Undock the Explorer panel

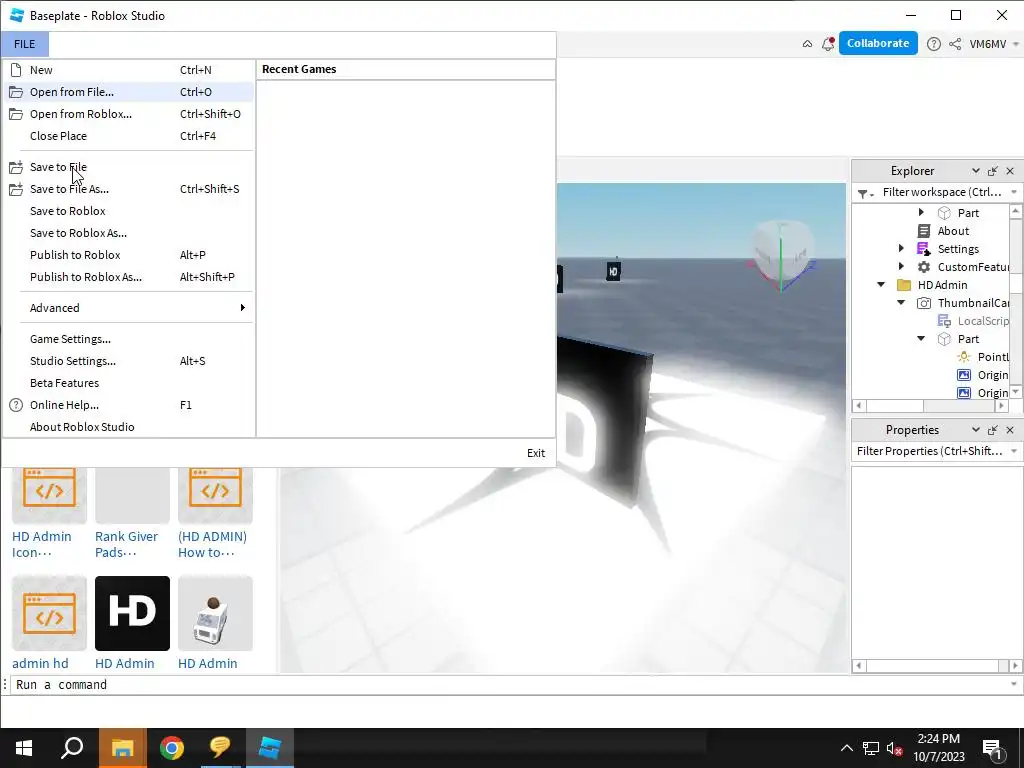pyautogui.click(x=993, y=171)
